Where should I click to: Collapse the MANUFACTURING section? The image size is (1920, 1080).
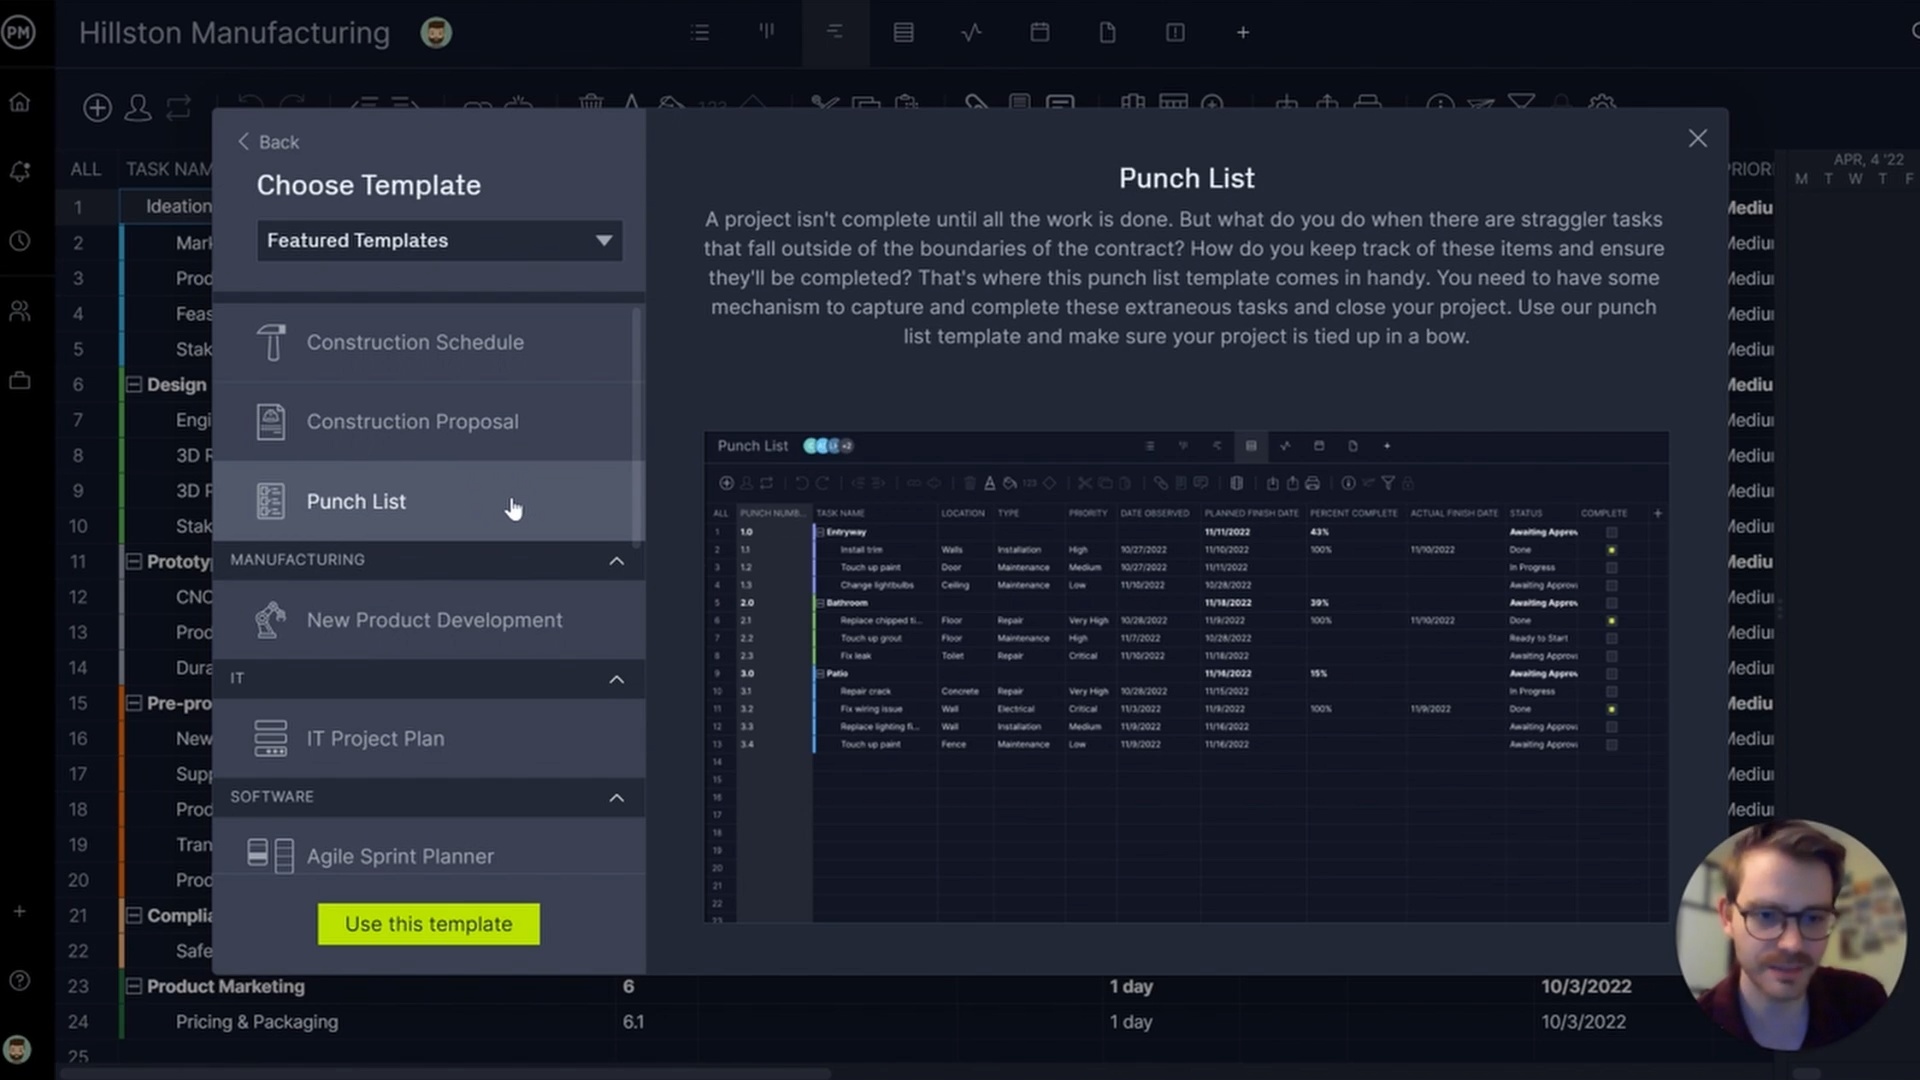(616, 559)
